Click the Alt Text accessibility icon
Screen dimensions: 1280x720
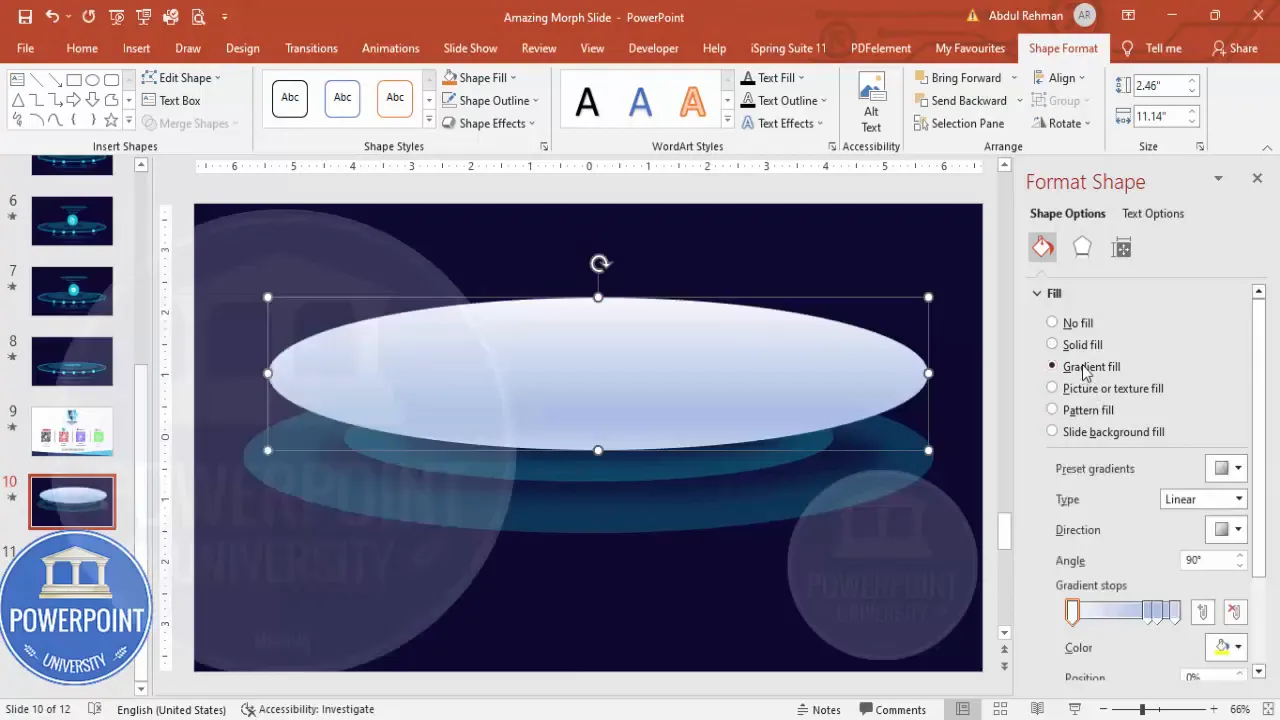(x=871, y=102)
